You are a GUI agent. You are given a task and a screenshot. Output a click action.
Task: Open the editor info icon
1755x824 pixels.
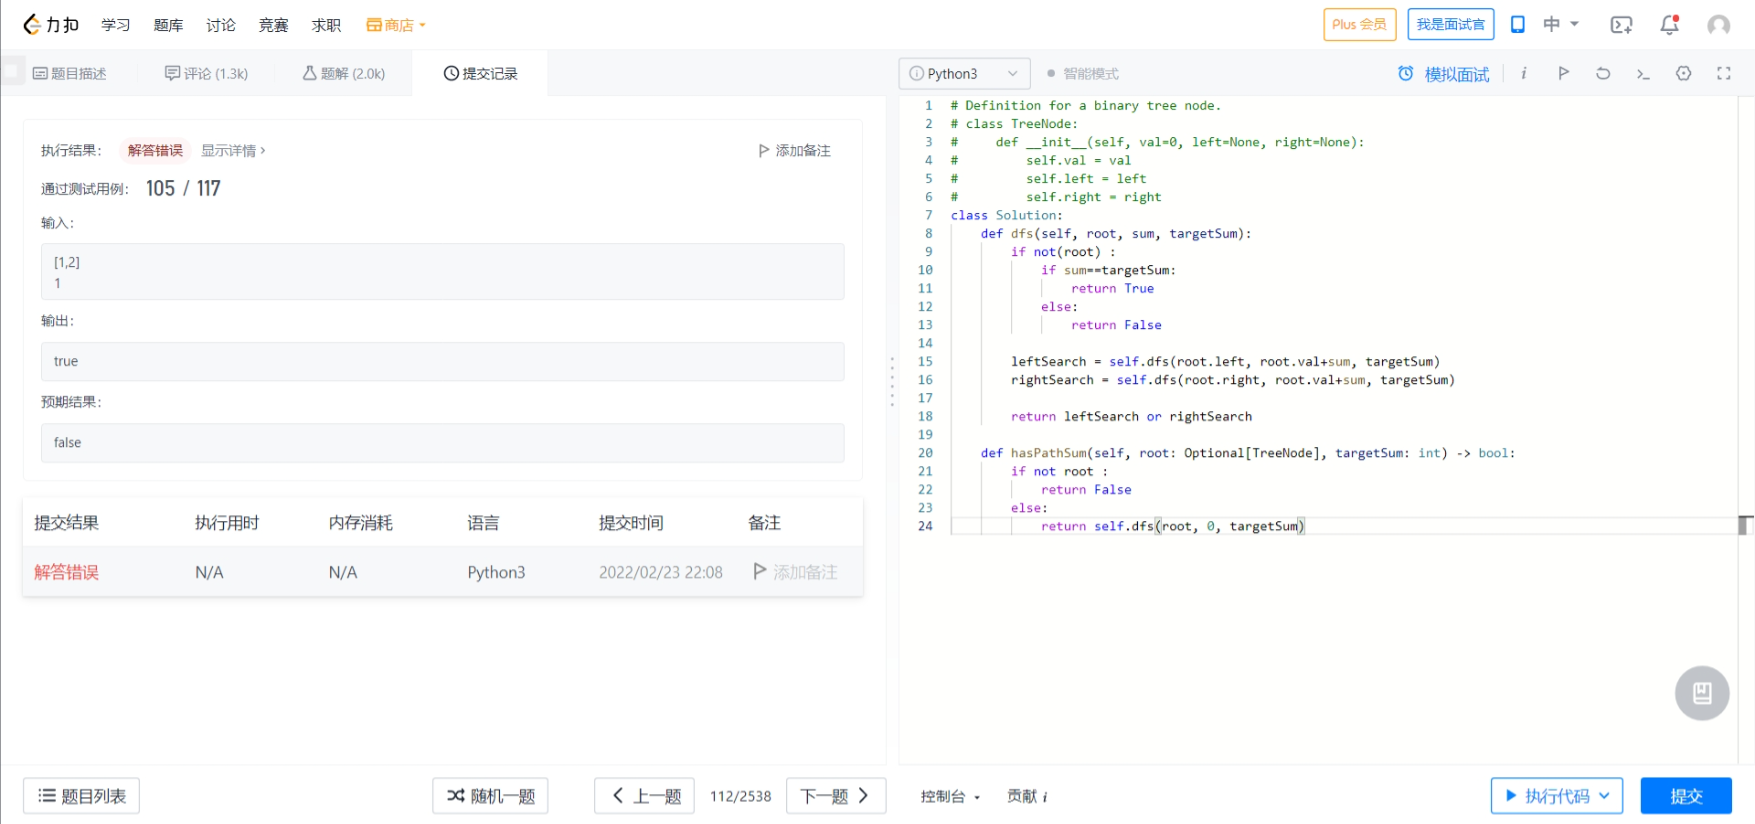(x=1523, y=73)
